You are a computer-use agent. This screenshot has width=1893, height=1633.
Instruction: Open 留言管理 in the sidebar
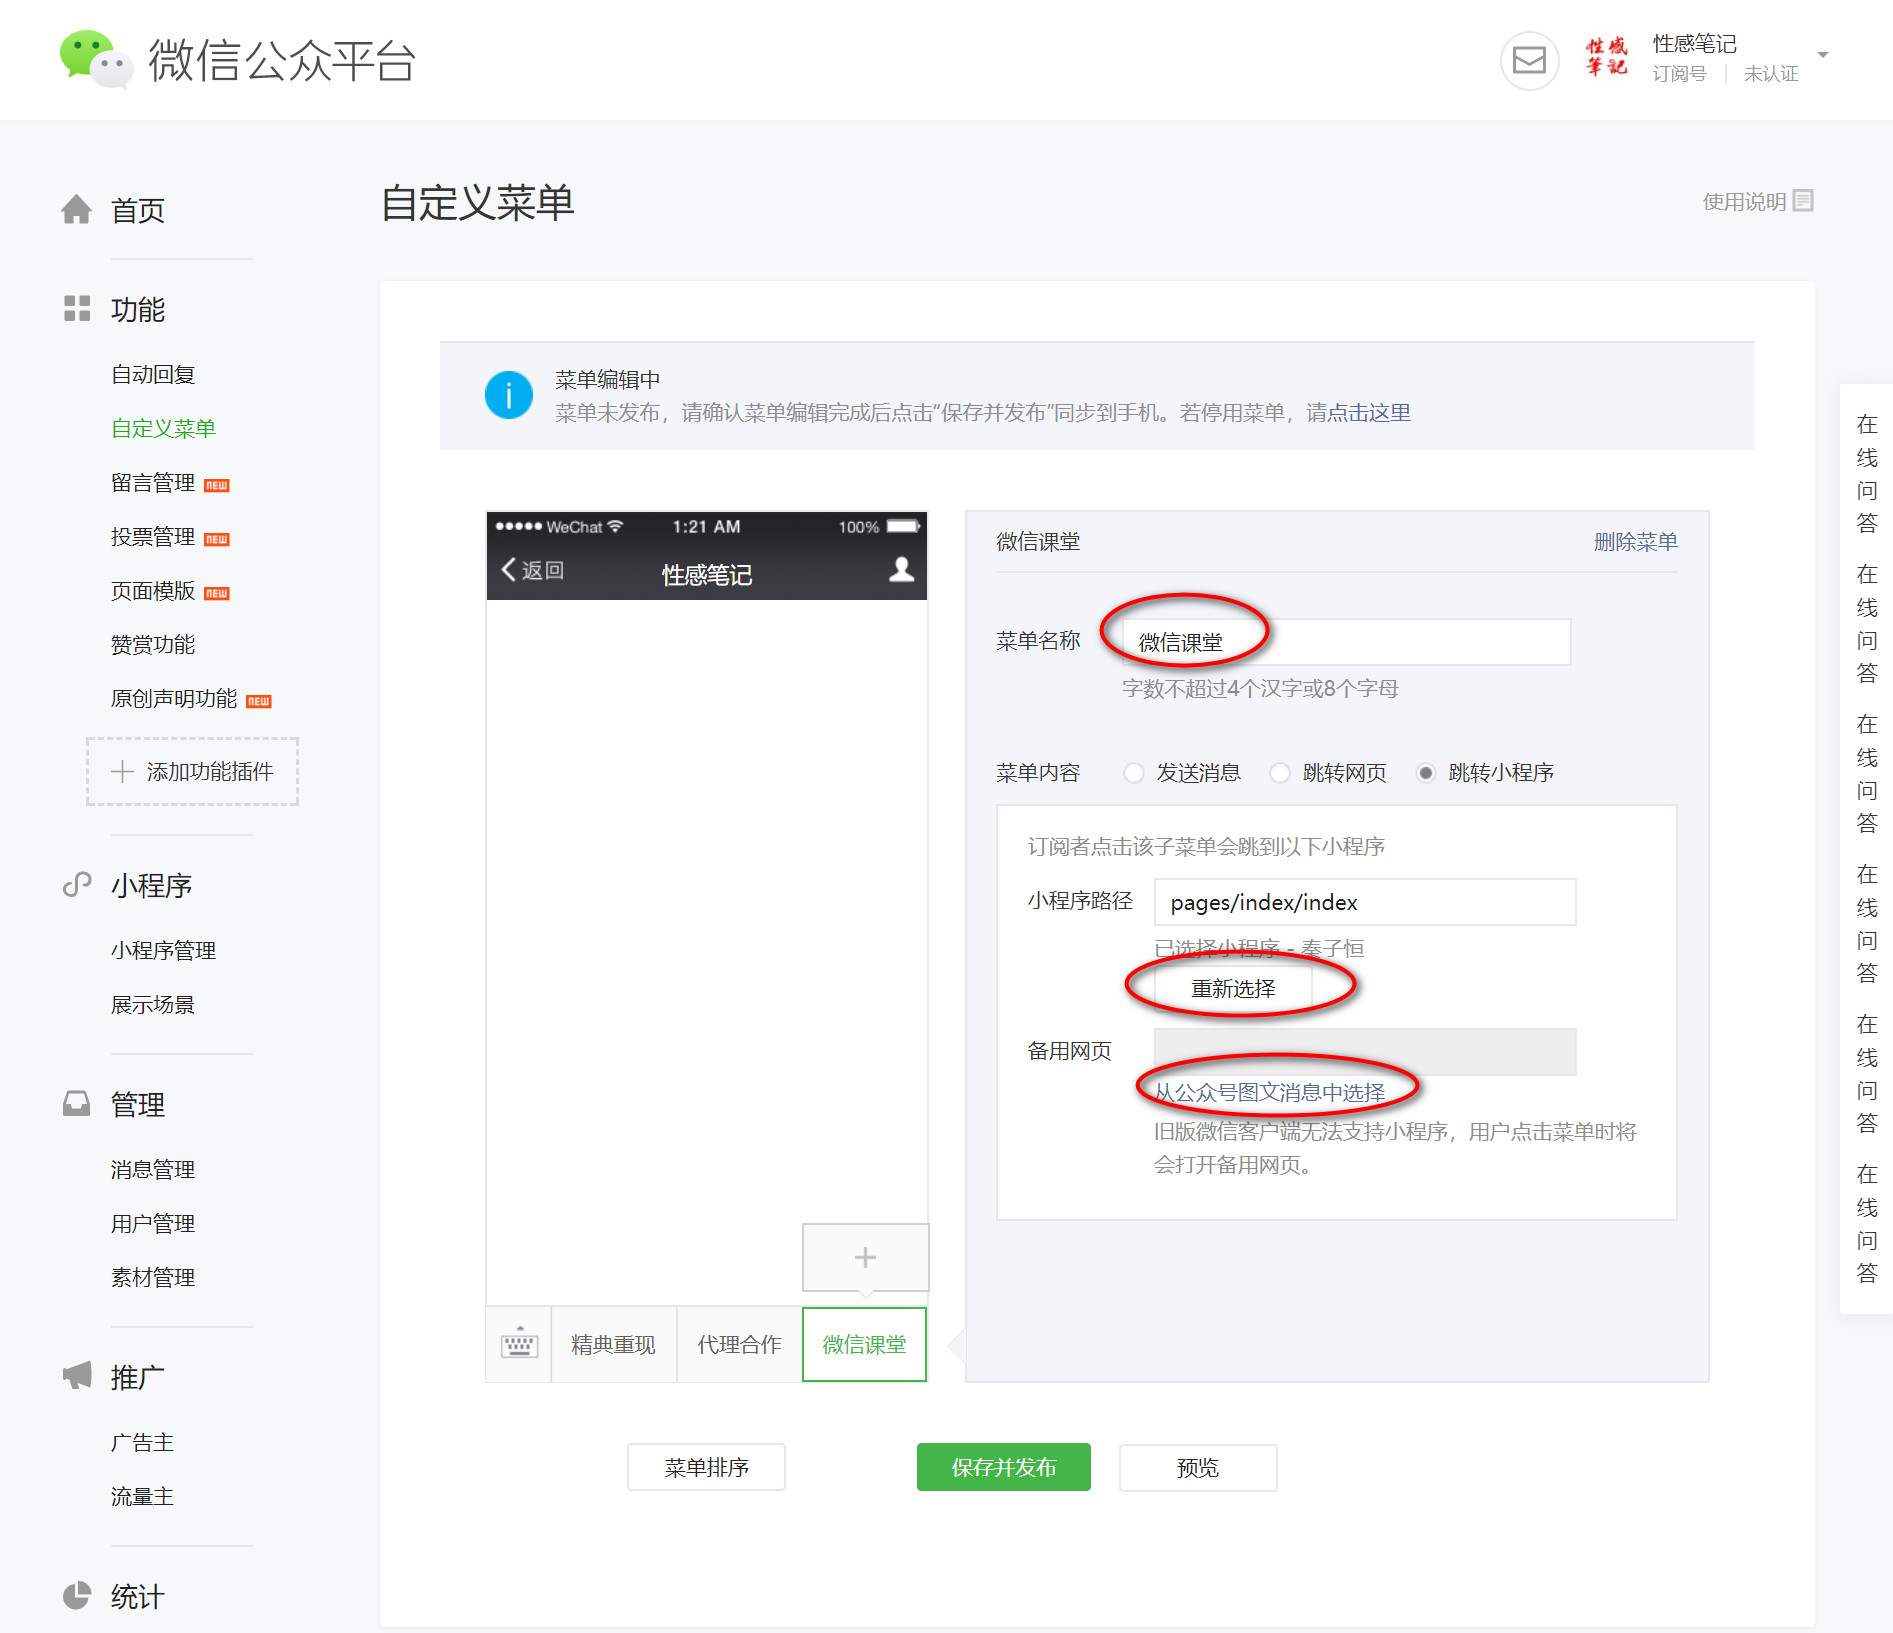153,483
